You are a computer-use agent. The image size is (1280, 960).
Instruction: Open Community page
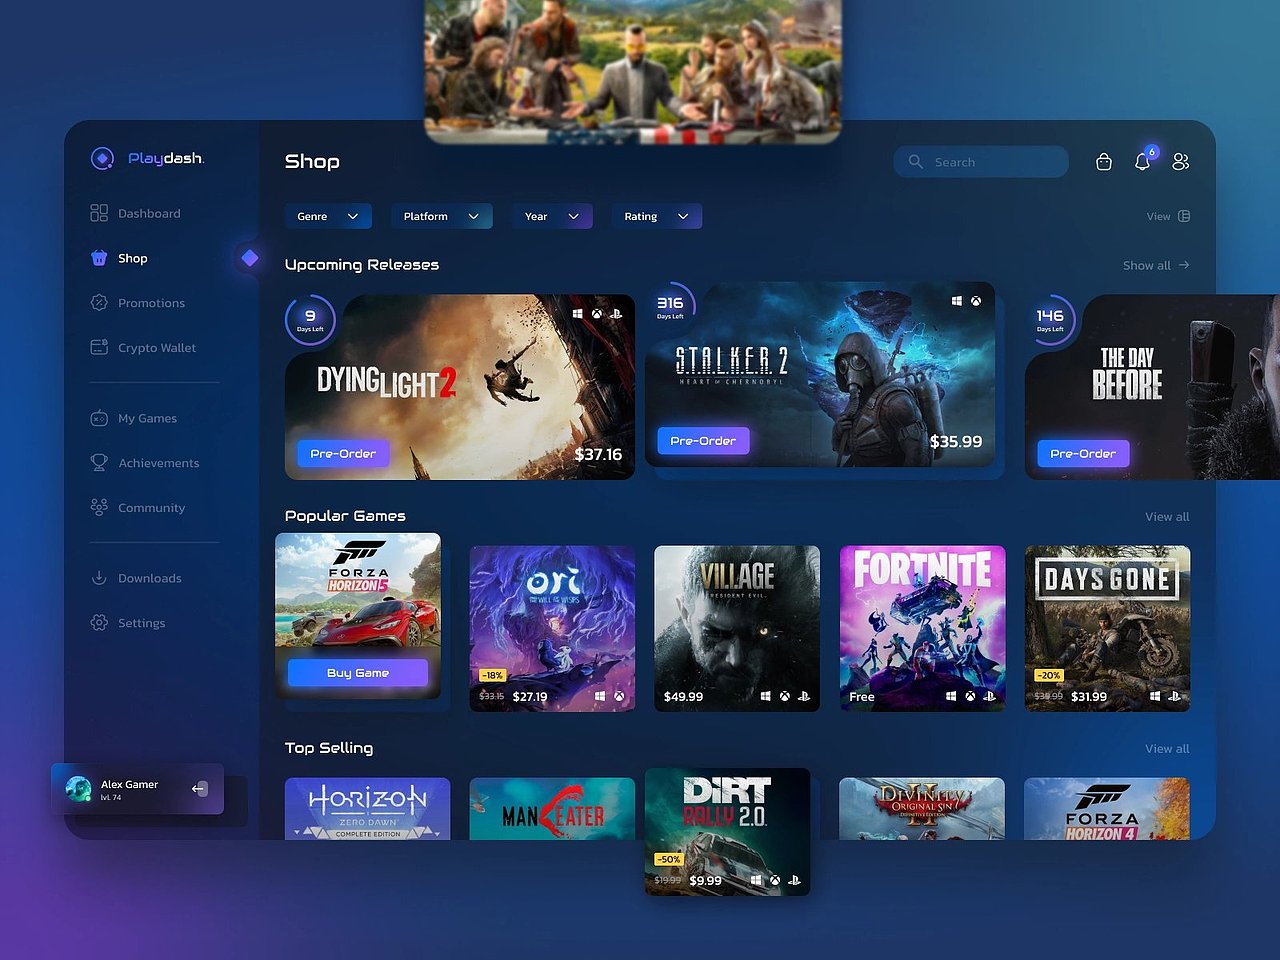tap(151, 507)
